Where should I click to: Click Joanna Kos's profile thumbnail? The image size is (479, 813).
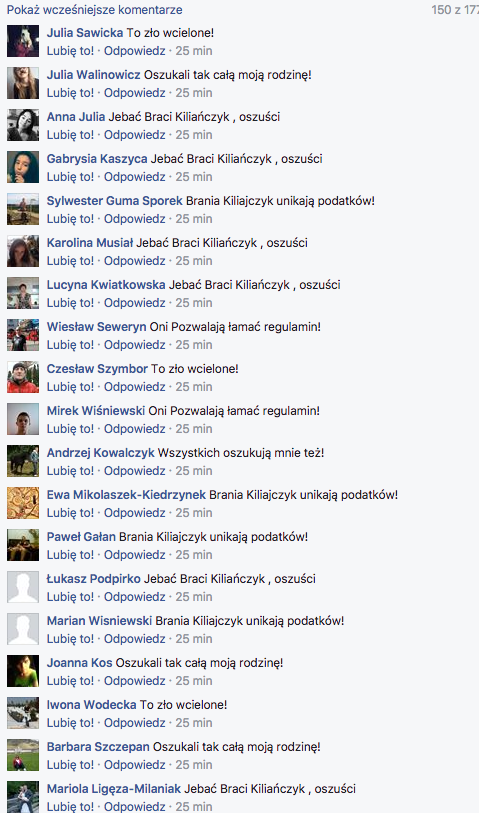23,671
